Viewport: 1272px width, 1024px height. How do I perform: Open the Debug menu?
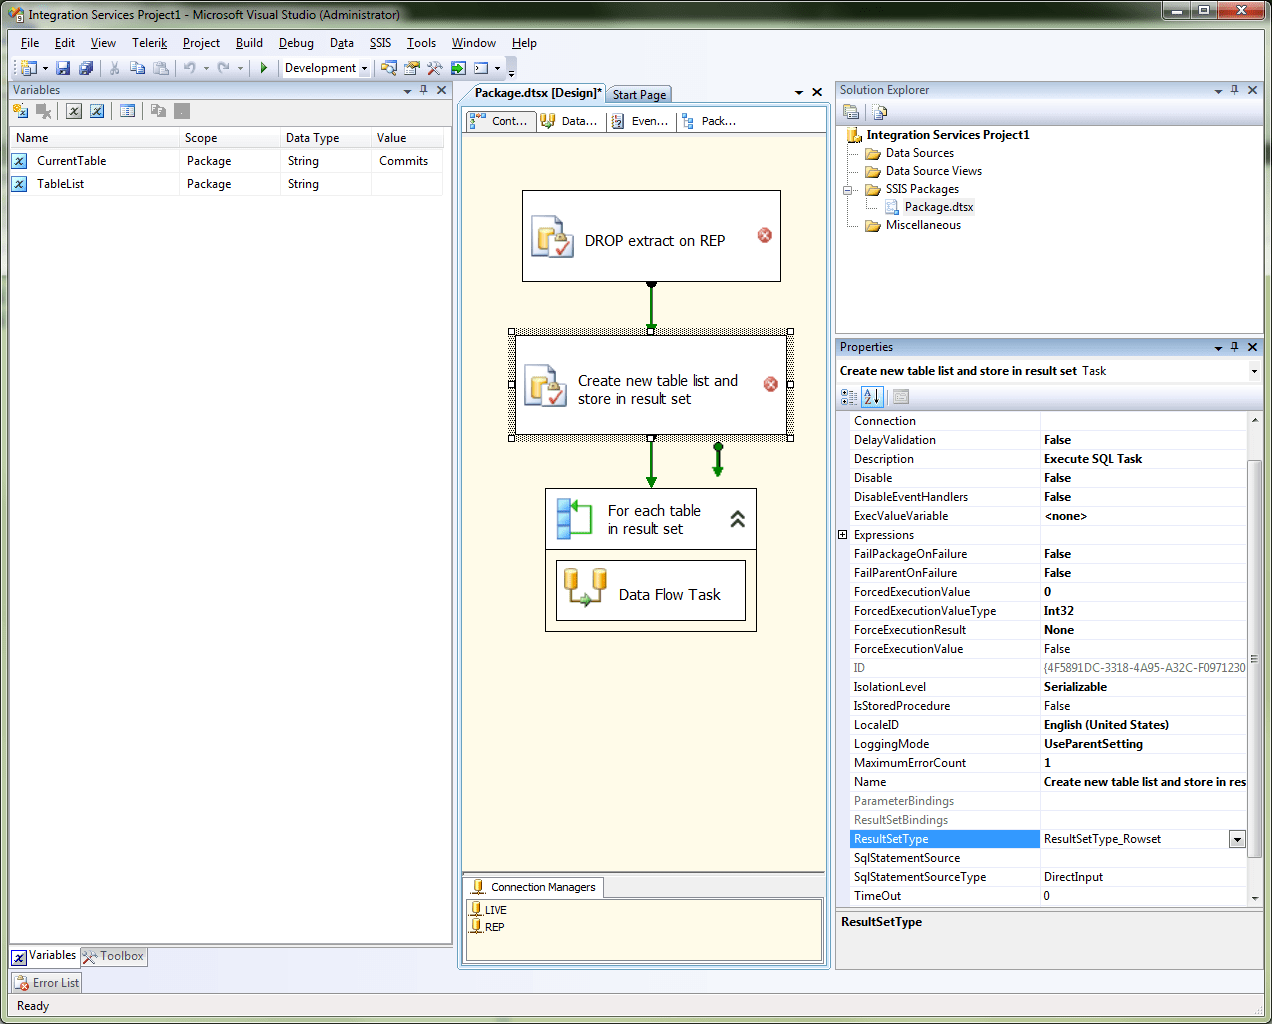[x=296, y=43]
